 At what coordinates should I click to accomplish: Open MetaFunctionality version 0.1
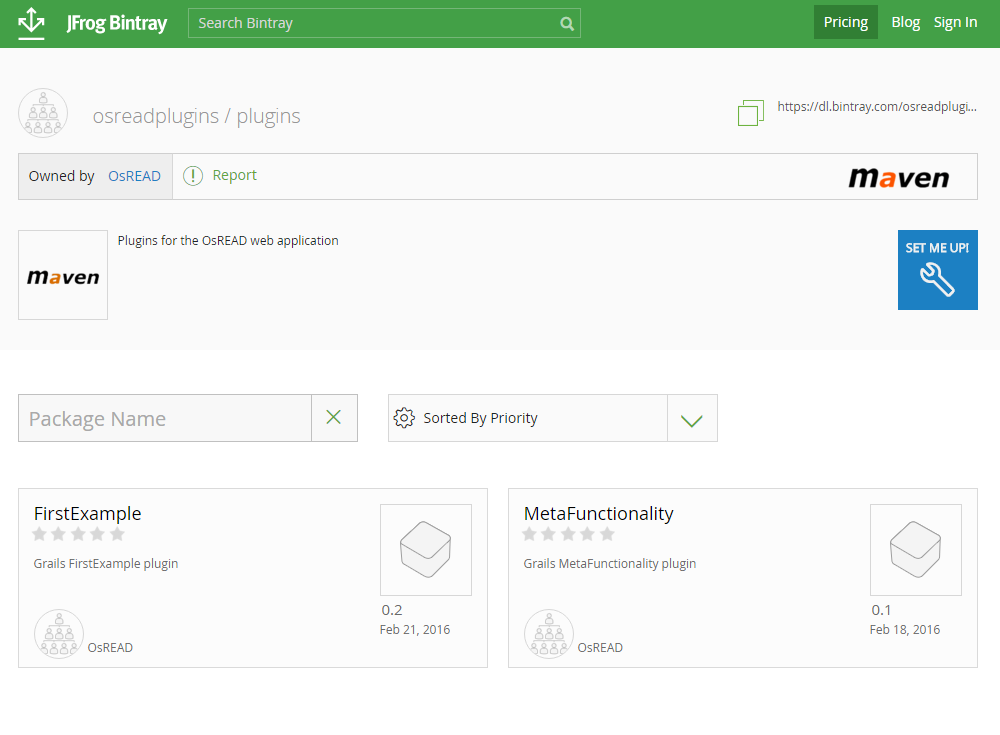pos(881,610)
